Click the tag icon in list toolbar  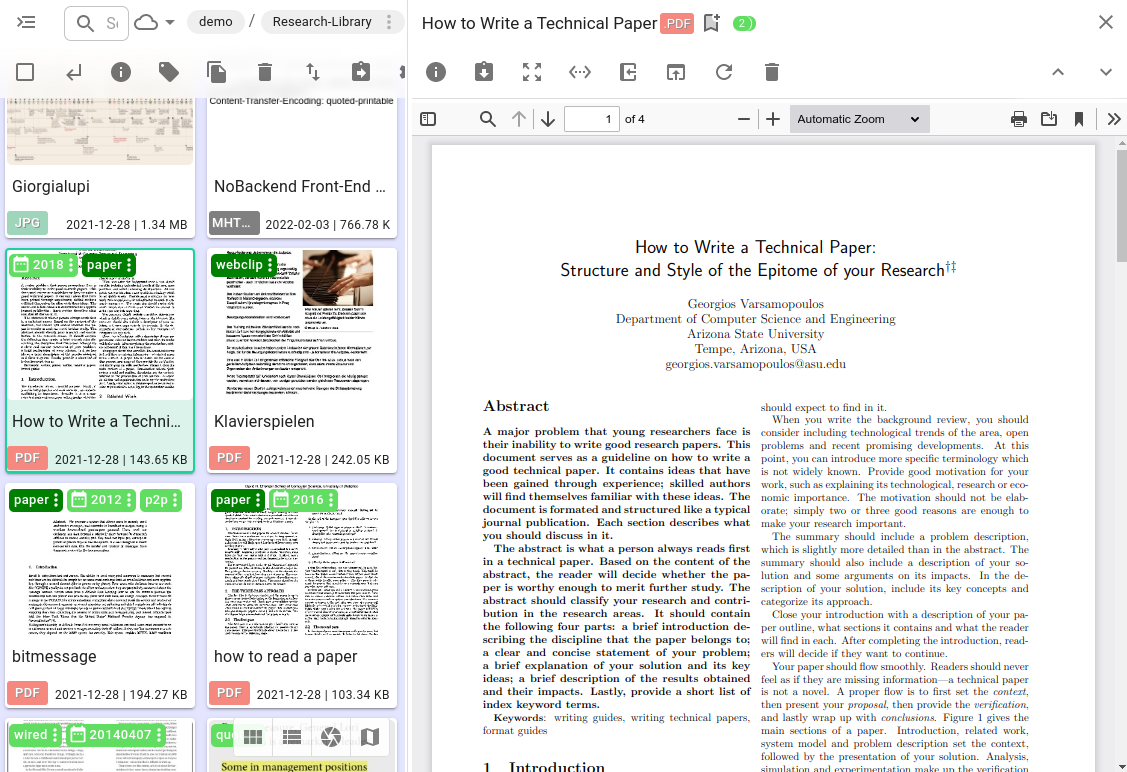(169, 72)
